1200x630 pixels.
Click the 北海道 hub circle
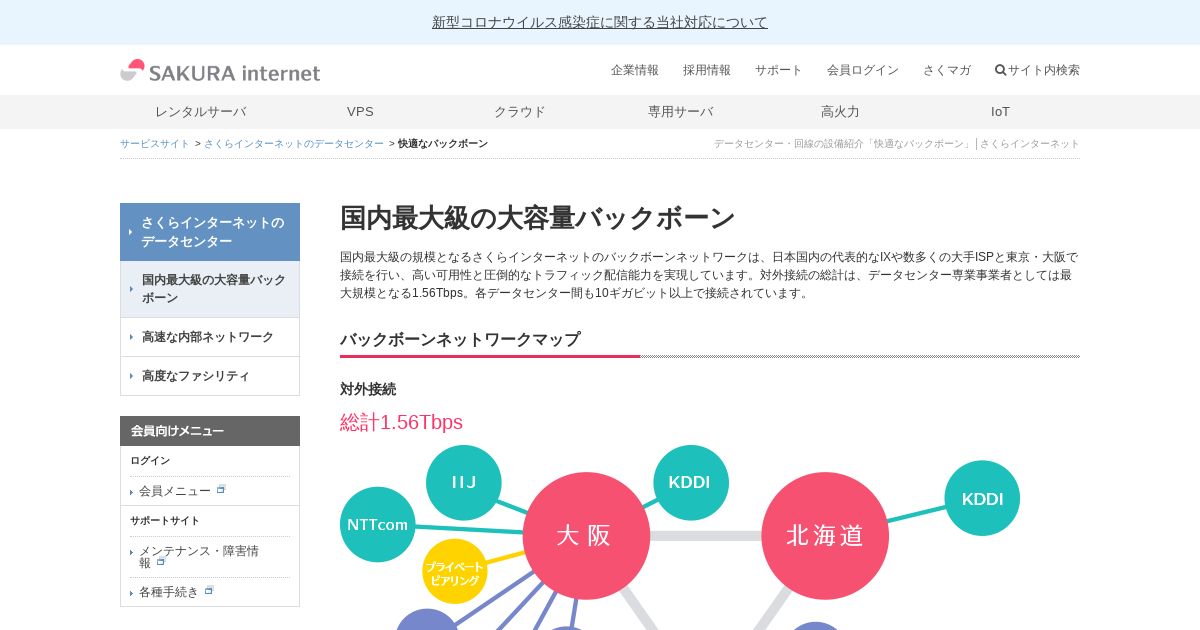pos(825,536)
